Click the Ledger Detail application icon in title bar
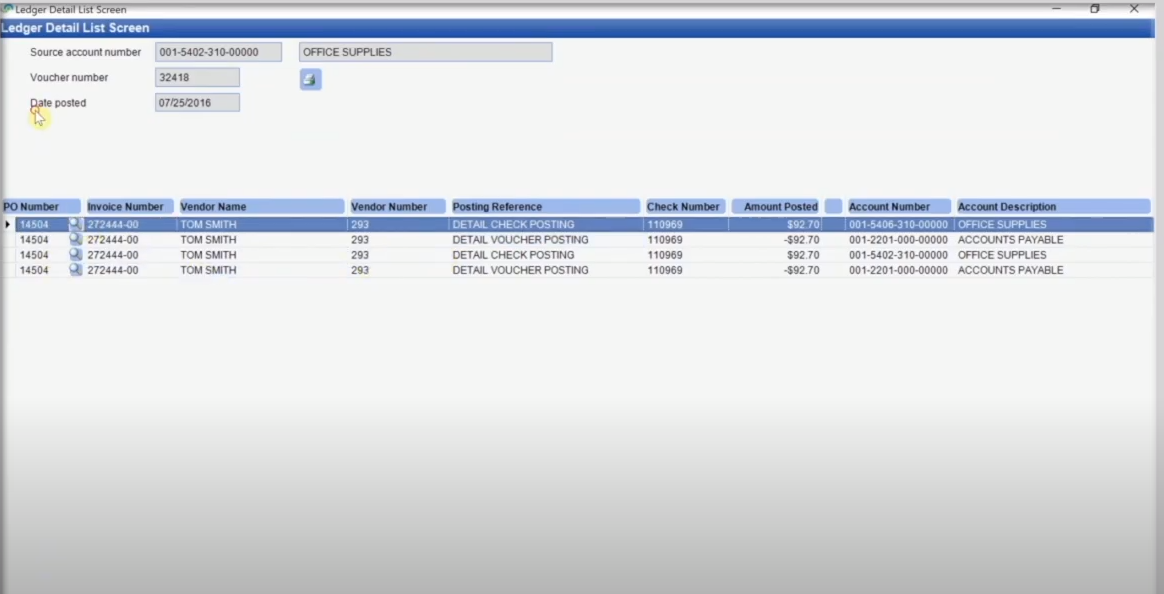The width and height of the screenshot is (1164, 594). pyautogui.click(x=9, y=9)
